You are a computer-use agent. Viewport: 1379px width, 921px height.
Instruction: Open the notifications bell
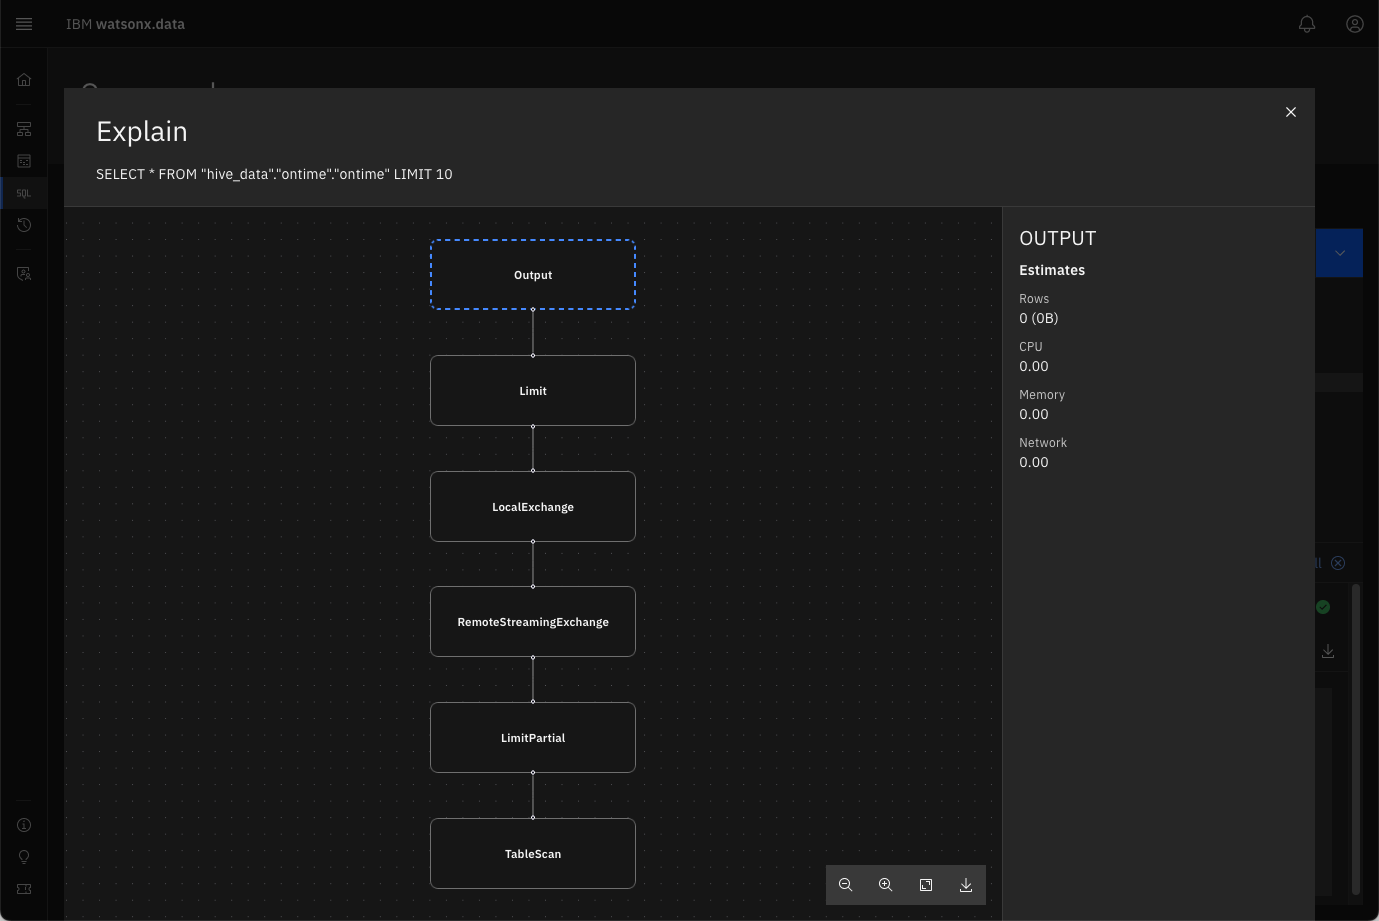point(1307,24)
